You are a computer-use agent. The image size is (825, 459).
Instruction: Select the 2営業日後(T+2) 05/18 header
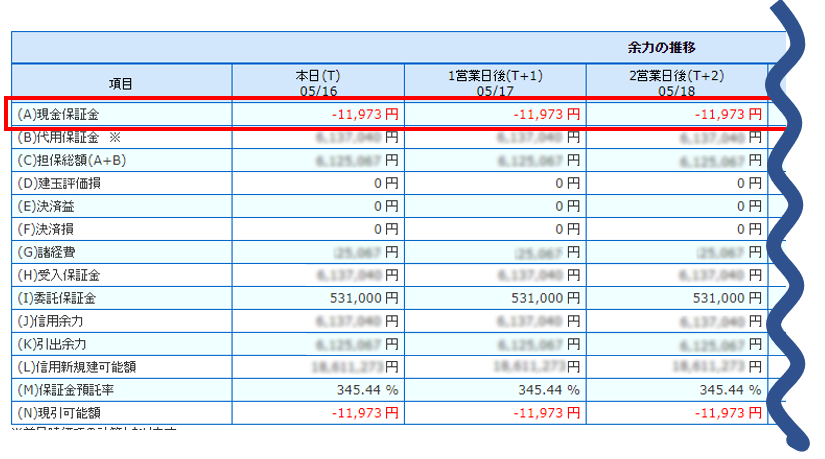[676, 83]
